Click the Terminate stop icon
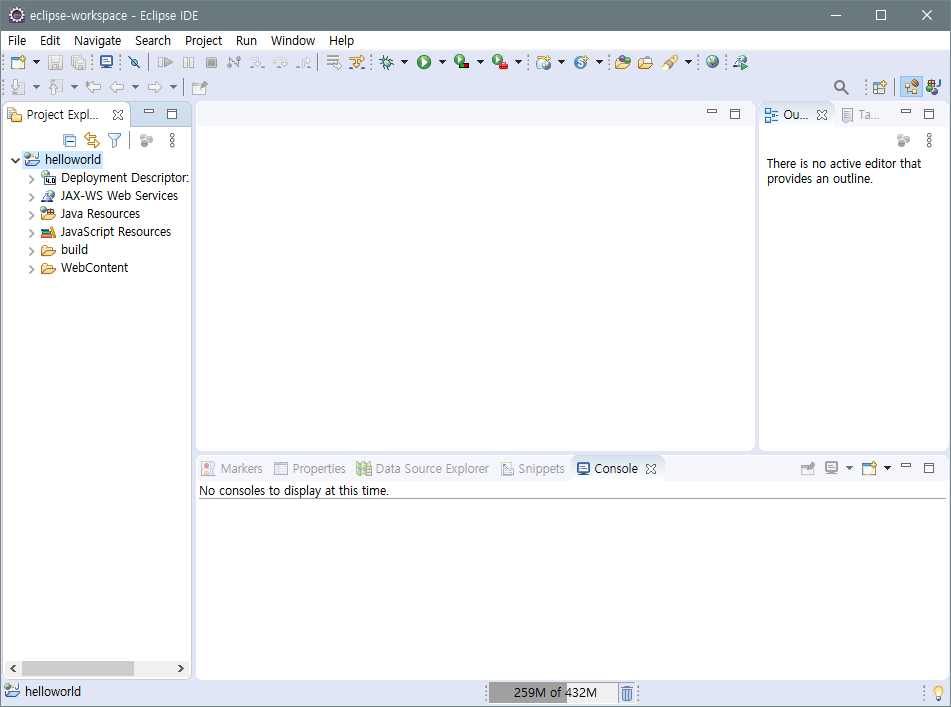 211,62
